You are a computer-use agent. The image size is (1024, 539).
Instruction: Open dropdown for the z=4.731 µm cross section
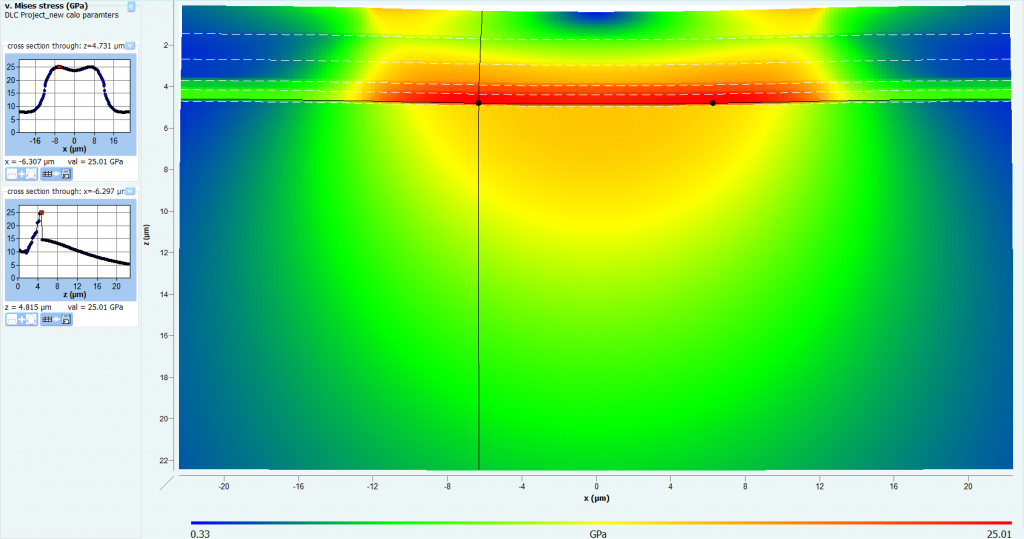pyautogui.click(x=130, y=46)
